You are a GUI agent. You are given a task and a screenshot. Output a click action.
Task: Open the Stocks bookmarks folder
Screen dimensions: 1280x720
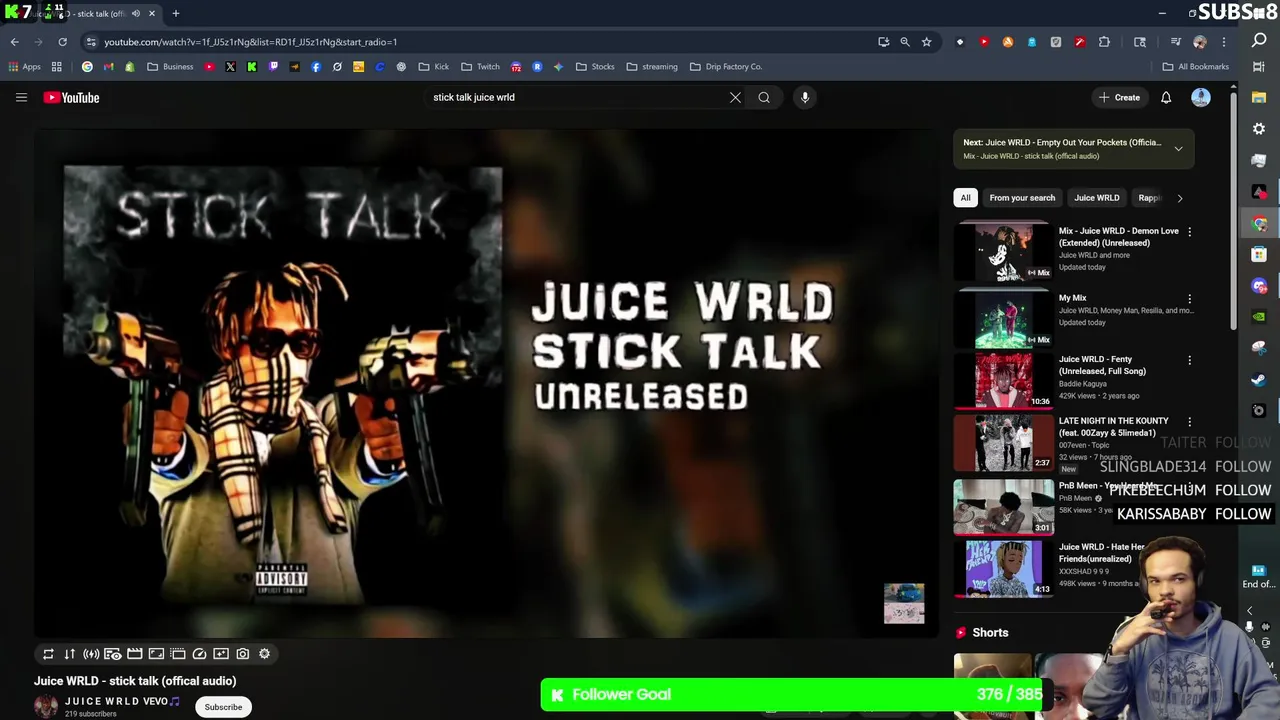(595, 67)
